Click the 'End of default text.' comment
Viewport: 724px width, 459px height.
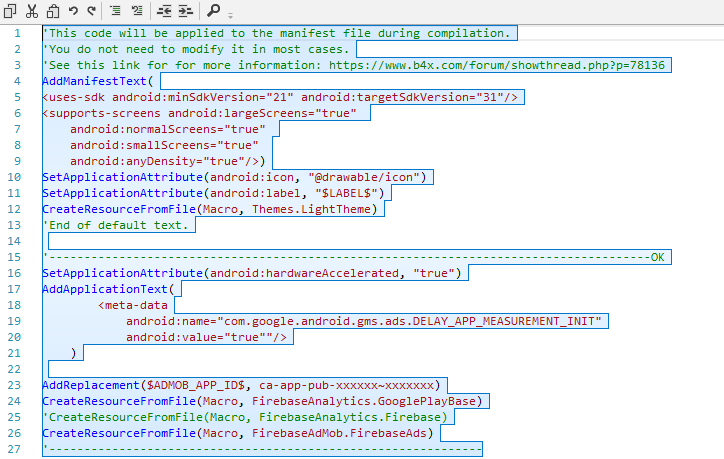pyautogui.click(x=115, y=225)
